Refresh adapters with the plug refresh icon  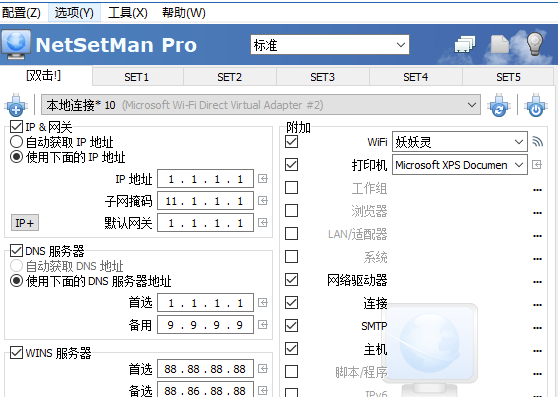(499, 105)
